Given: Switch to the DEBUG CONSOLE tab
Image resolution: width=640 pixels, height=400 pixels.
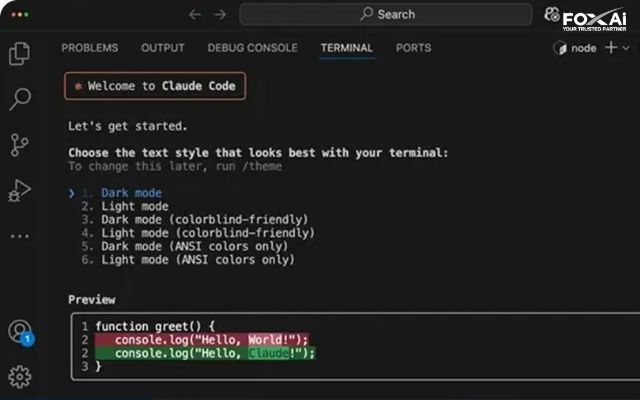Looking at the screenshot, I should pos(252,48).
